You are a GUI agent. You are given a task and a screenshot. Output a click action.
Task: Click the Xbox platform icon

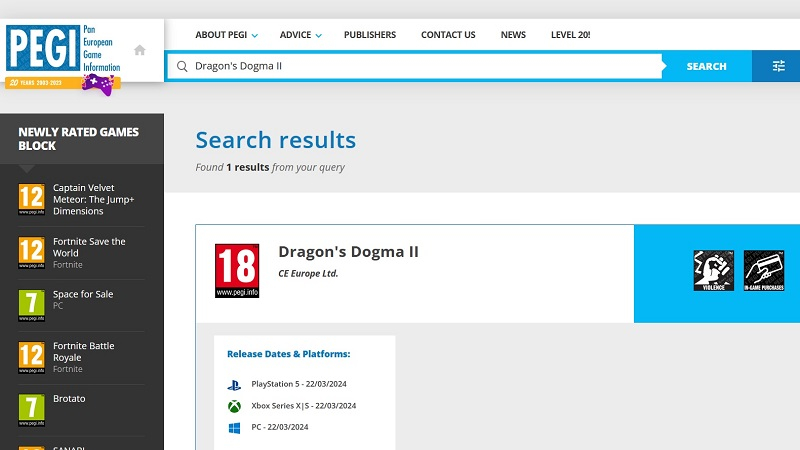[x=234, y=406]
